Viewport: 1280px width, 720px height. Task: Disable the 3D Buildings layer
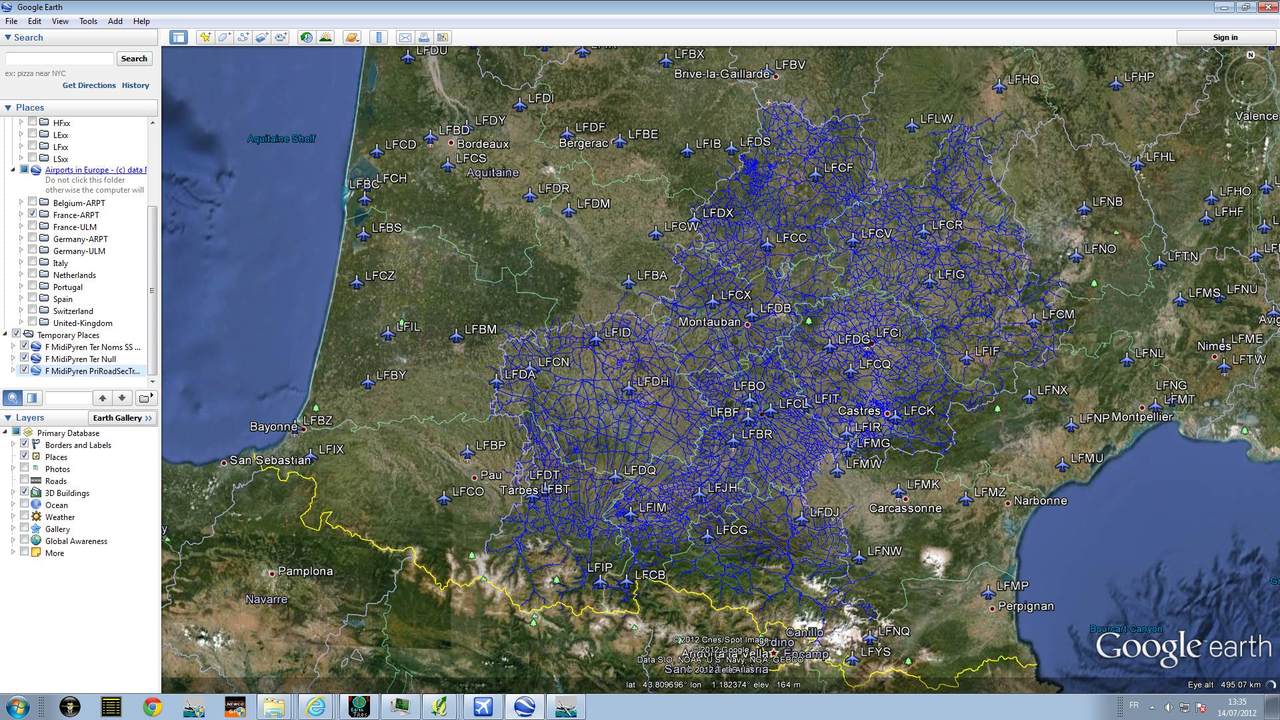tap(25, 493)
